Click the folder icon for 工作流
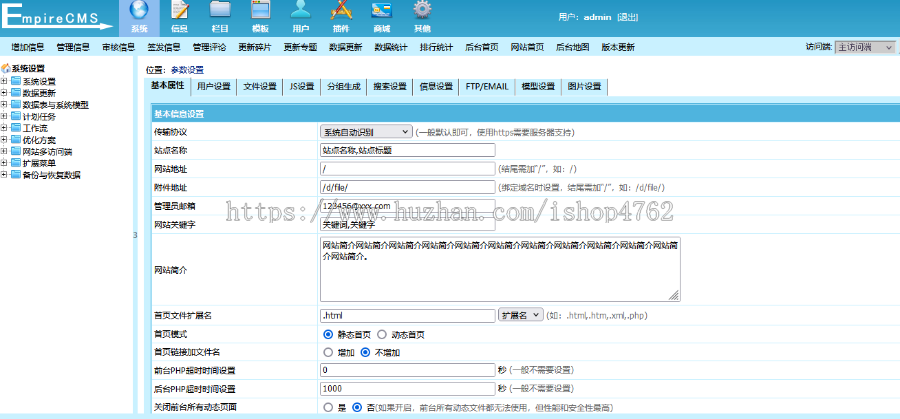This screenshot has height=419, width=900. coord(15,128)
